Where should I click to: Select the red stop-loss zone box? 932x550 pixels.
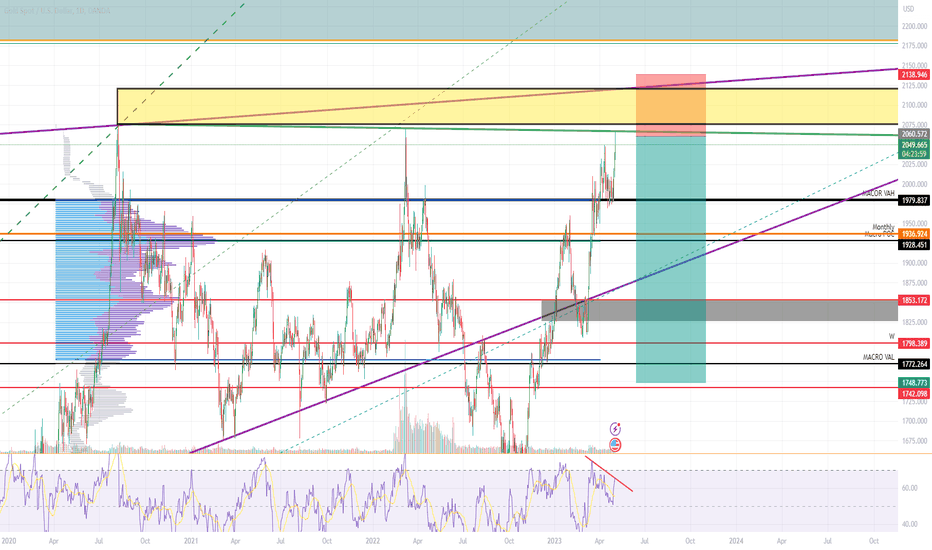(x=670, y=105)
